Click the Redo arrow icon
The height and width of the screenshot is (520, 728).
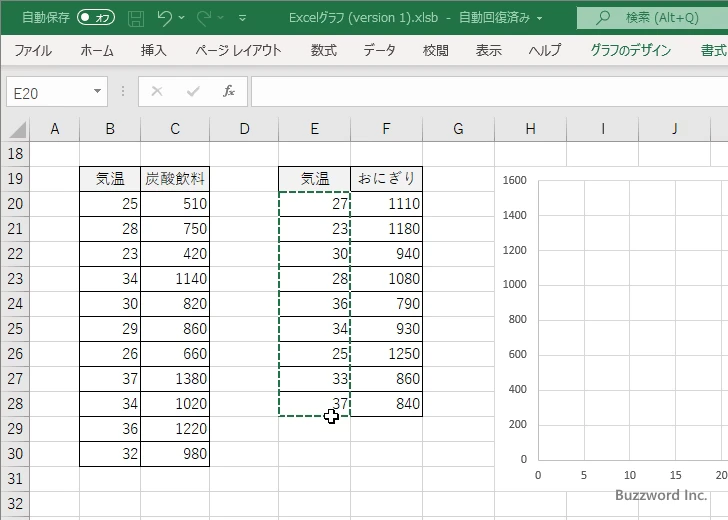[204, 18]
